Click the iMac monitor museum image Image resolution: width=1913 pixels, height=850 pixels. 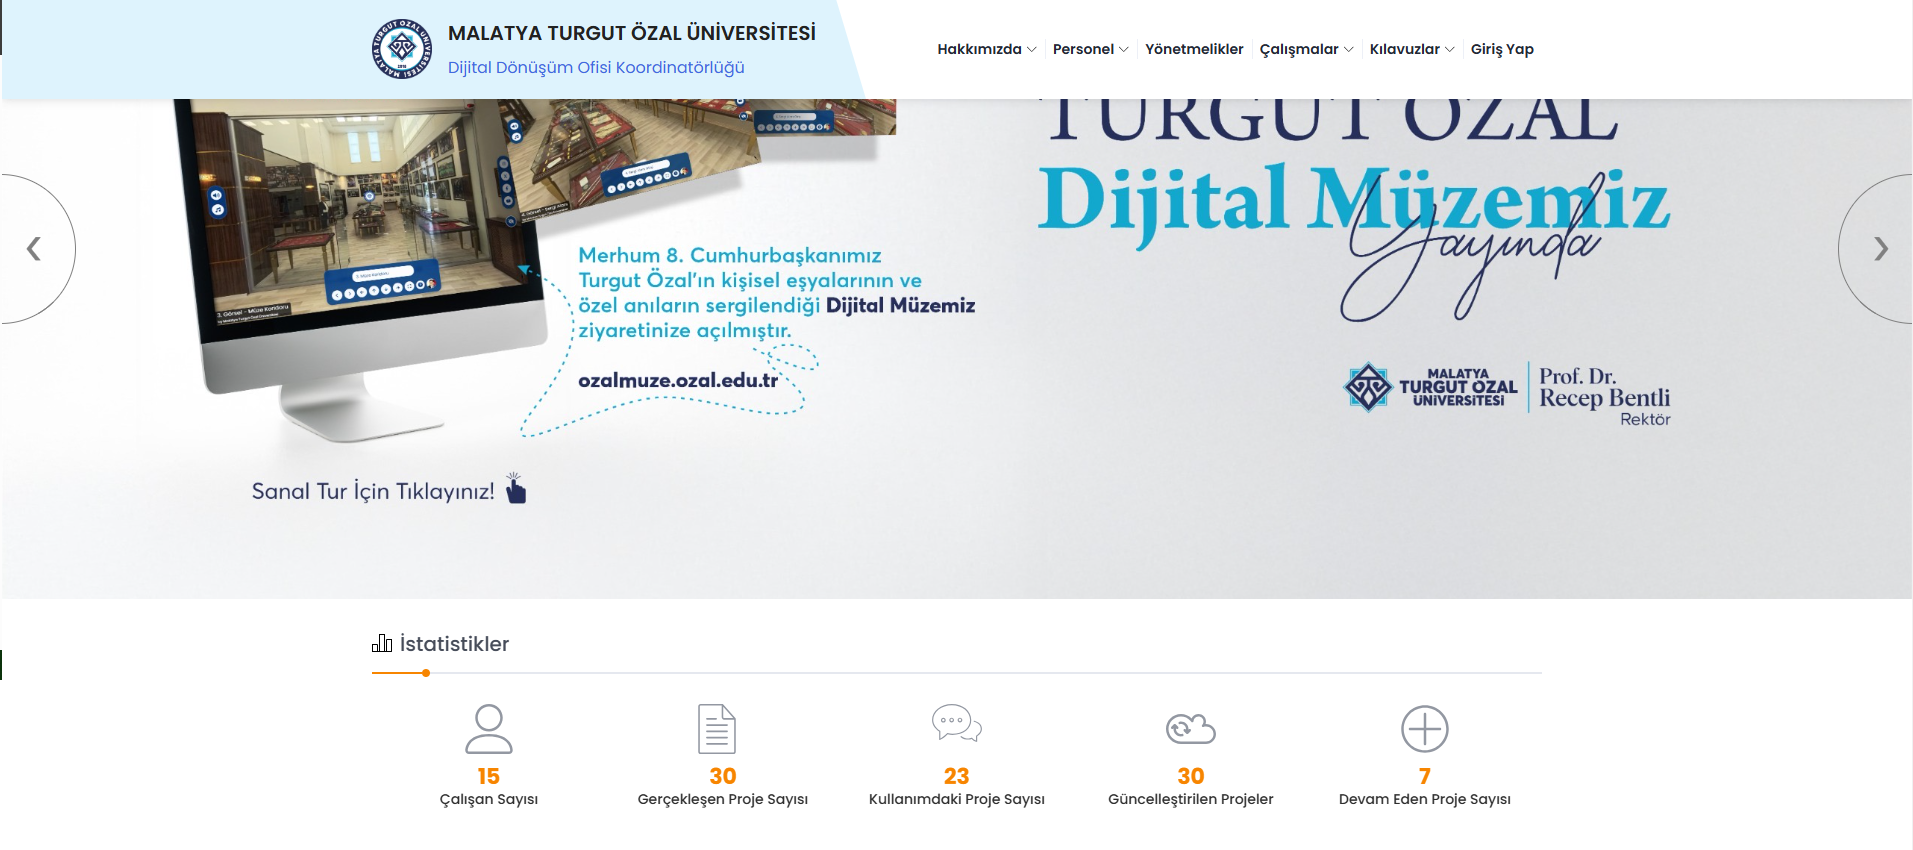pyautogui.click(x=360, y=270)
